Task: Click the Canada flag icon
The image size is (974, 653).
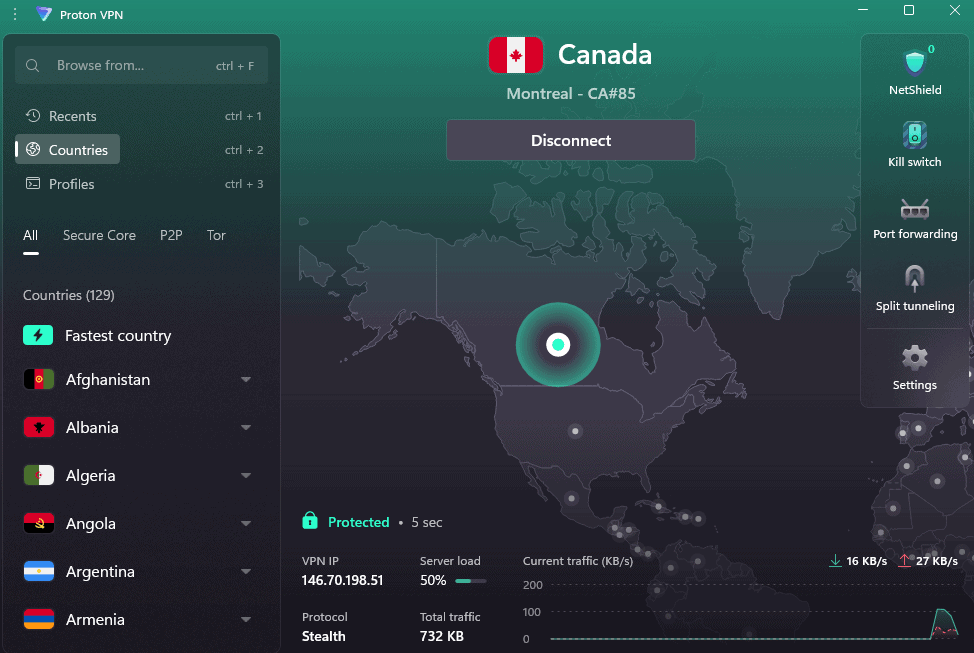Action: (515, 55)
